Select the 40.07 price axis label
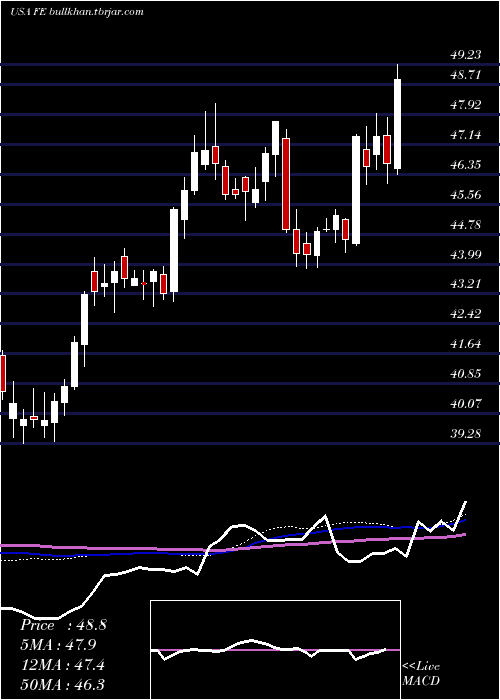The image size is (500, 700). pyautogui.click(x=466, y=403)
